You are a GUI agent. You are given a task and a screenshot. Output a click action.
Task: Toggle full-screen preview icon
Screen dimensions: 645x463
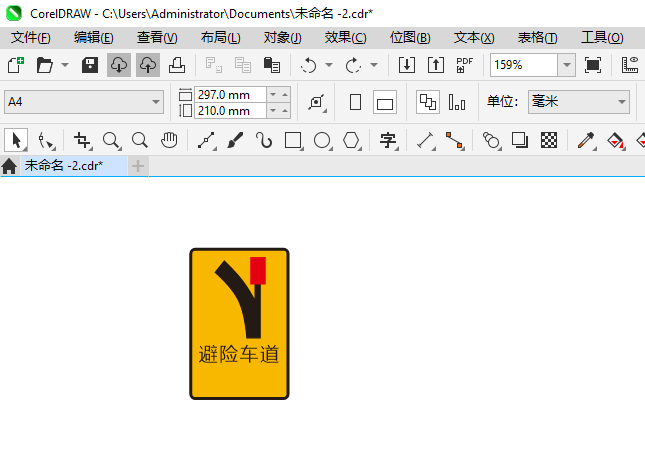593,65
